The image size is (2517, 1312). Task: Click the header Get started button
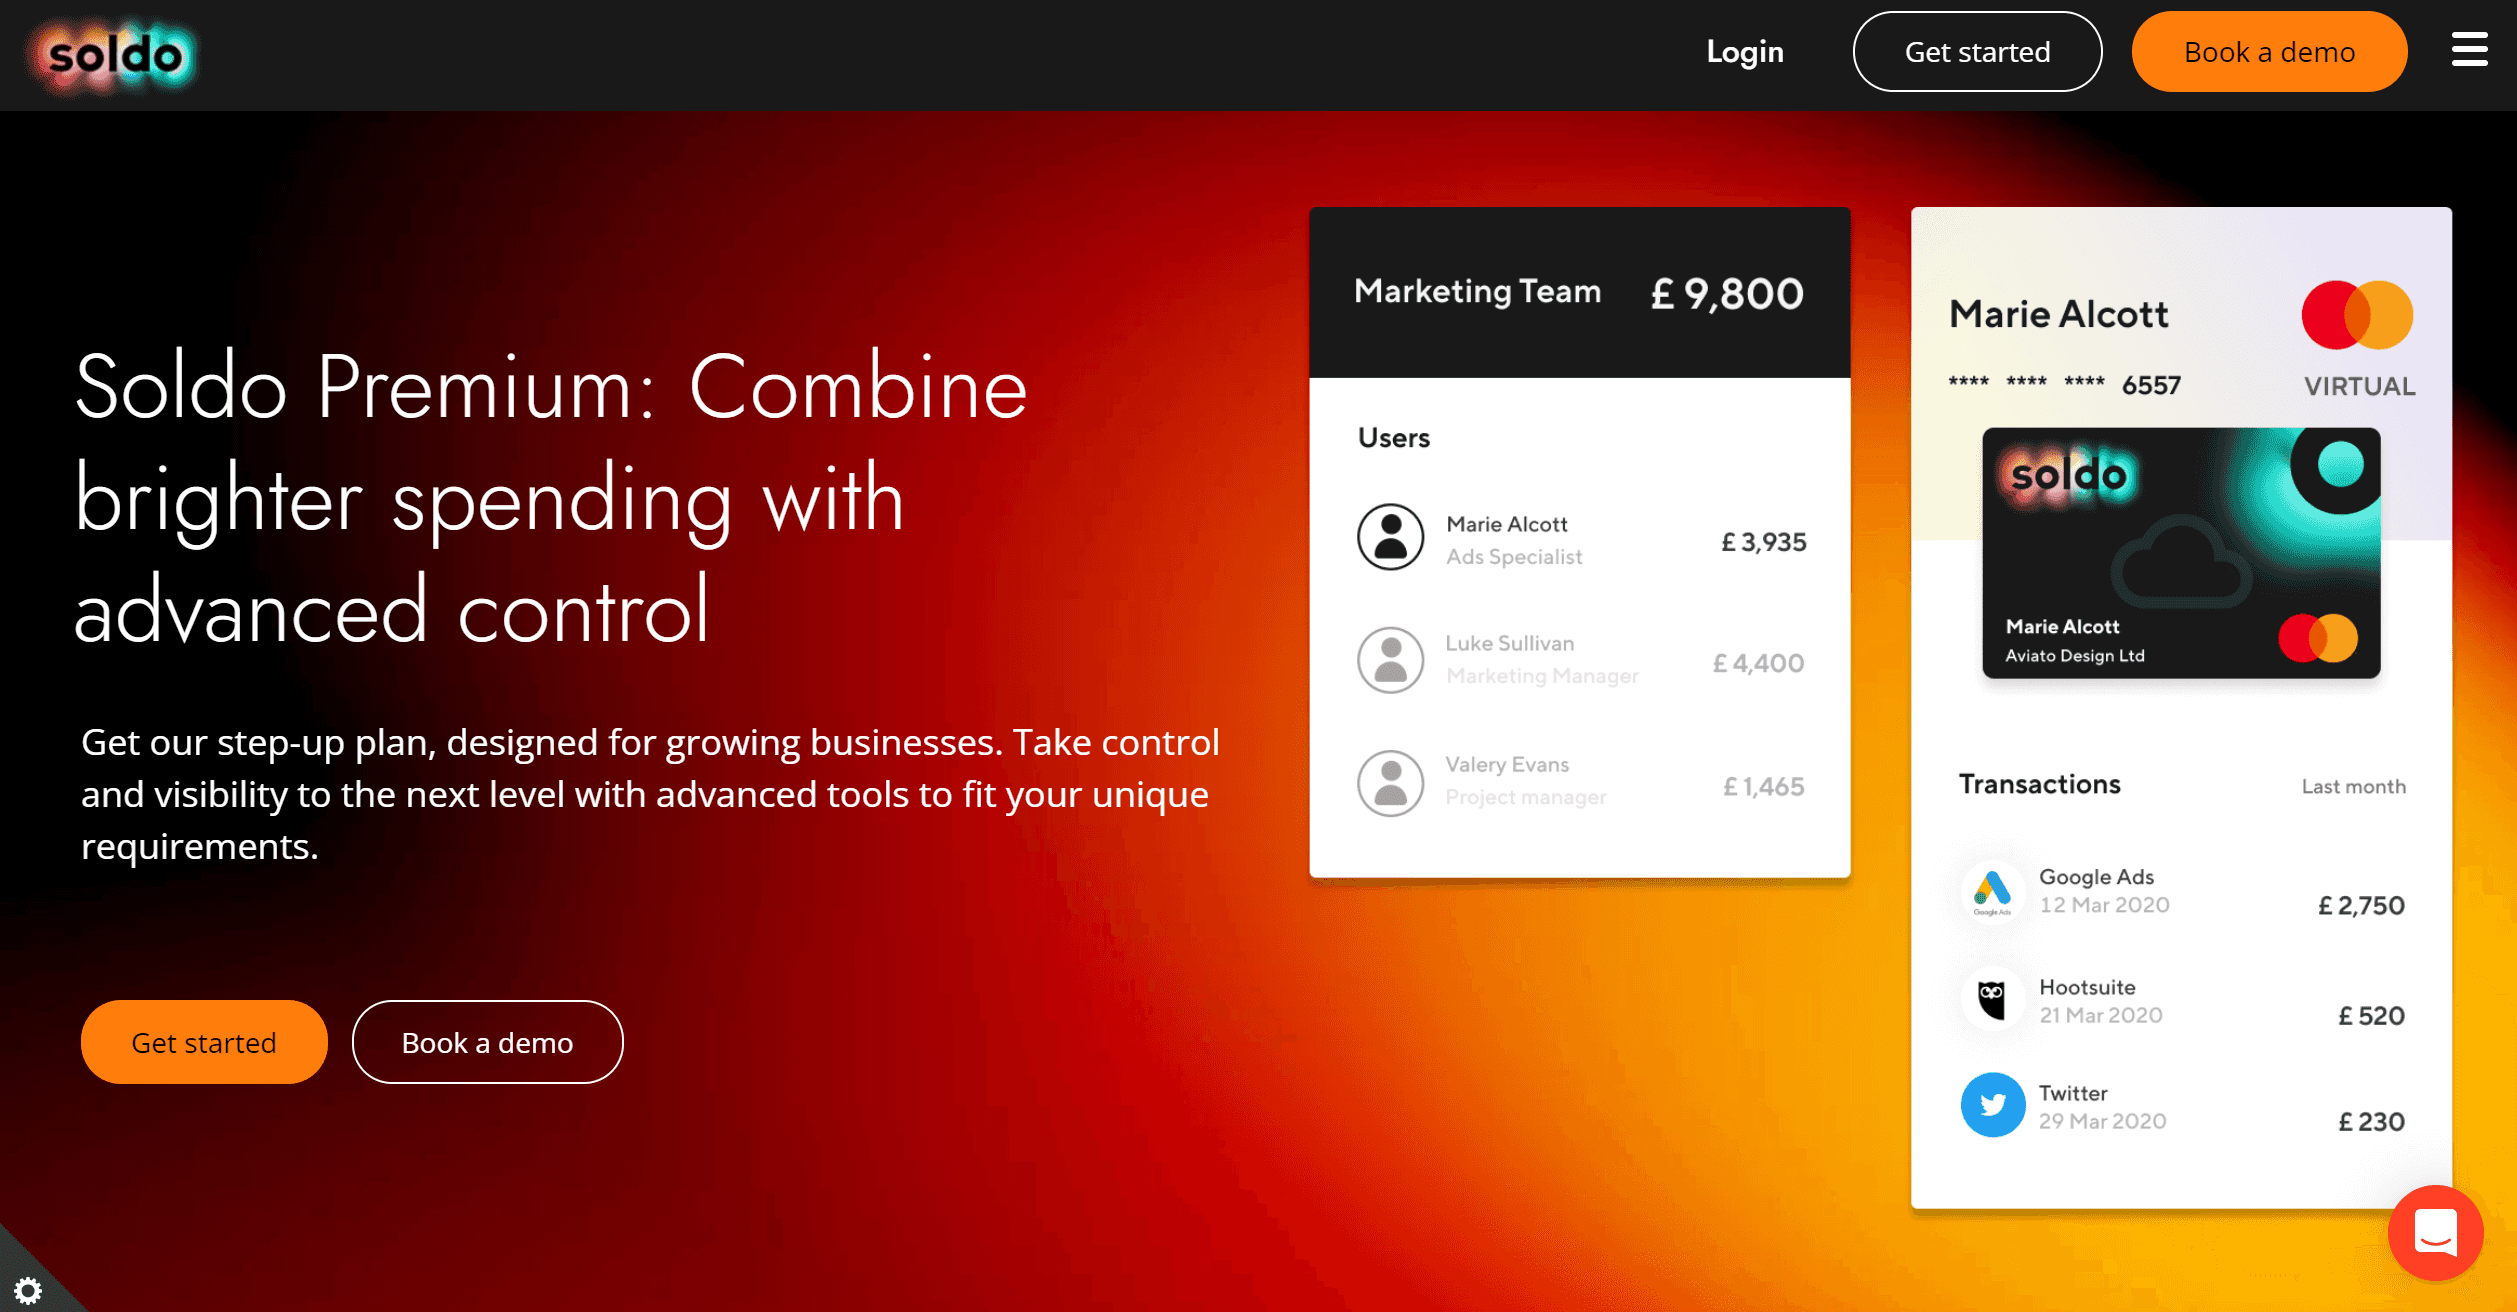click(1977, 52)
